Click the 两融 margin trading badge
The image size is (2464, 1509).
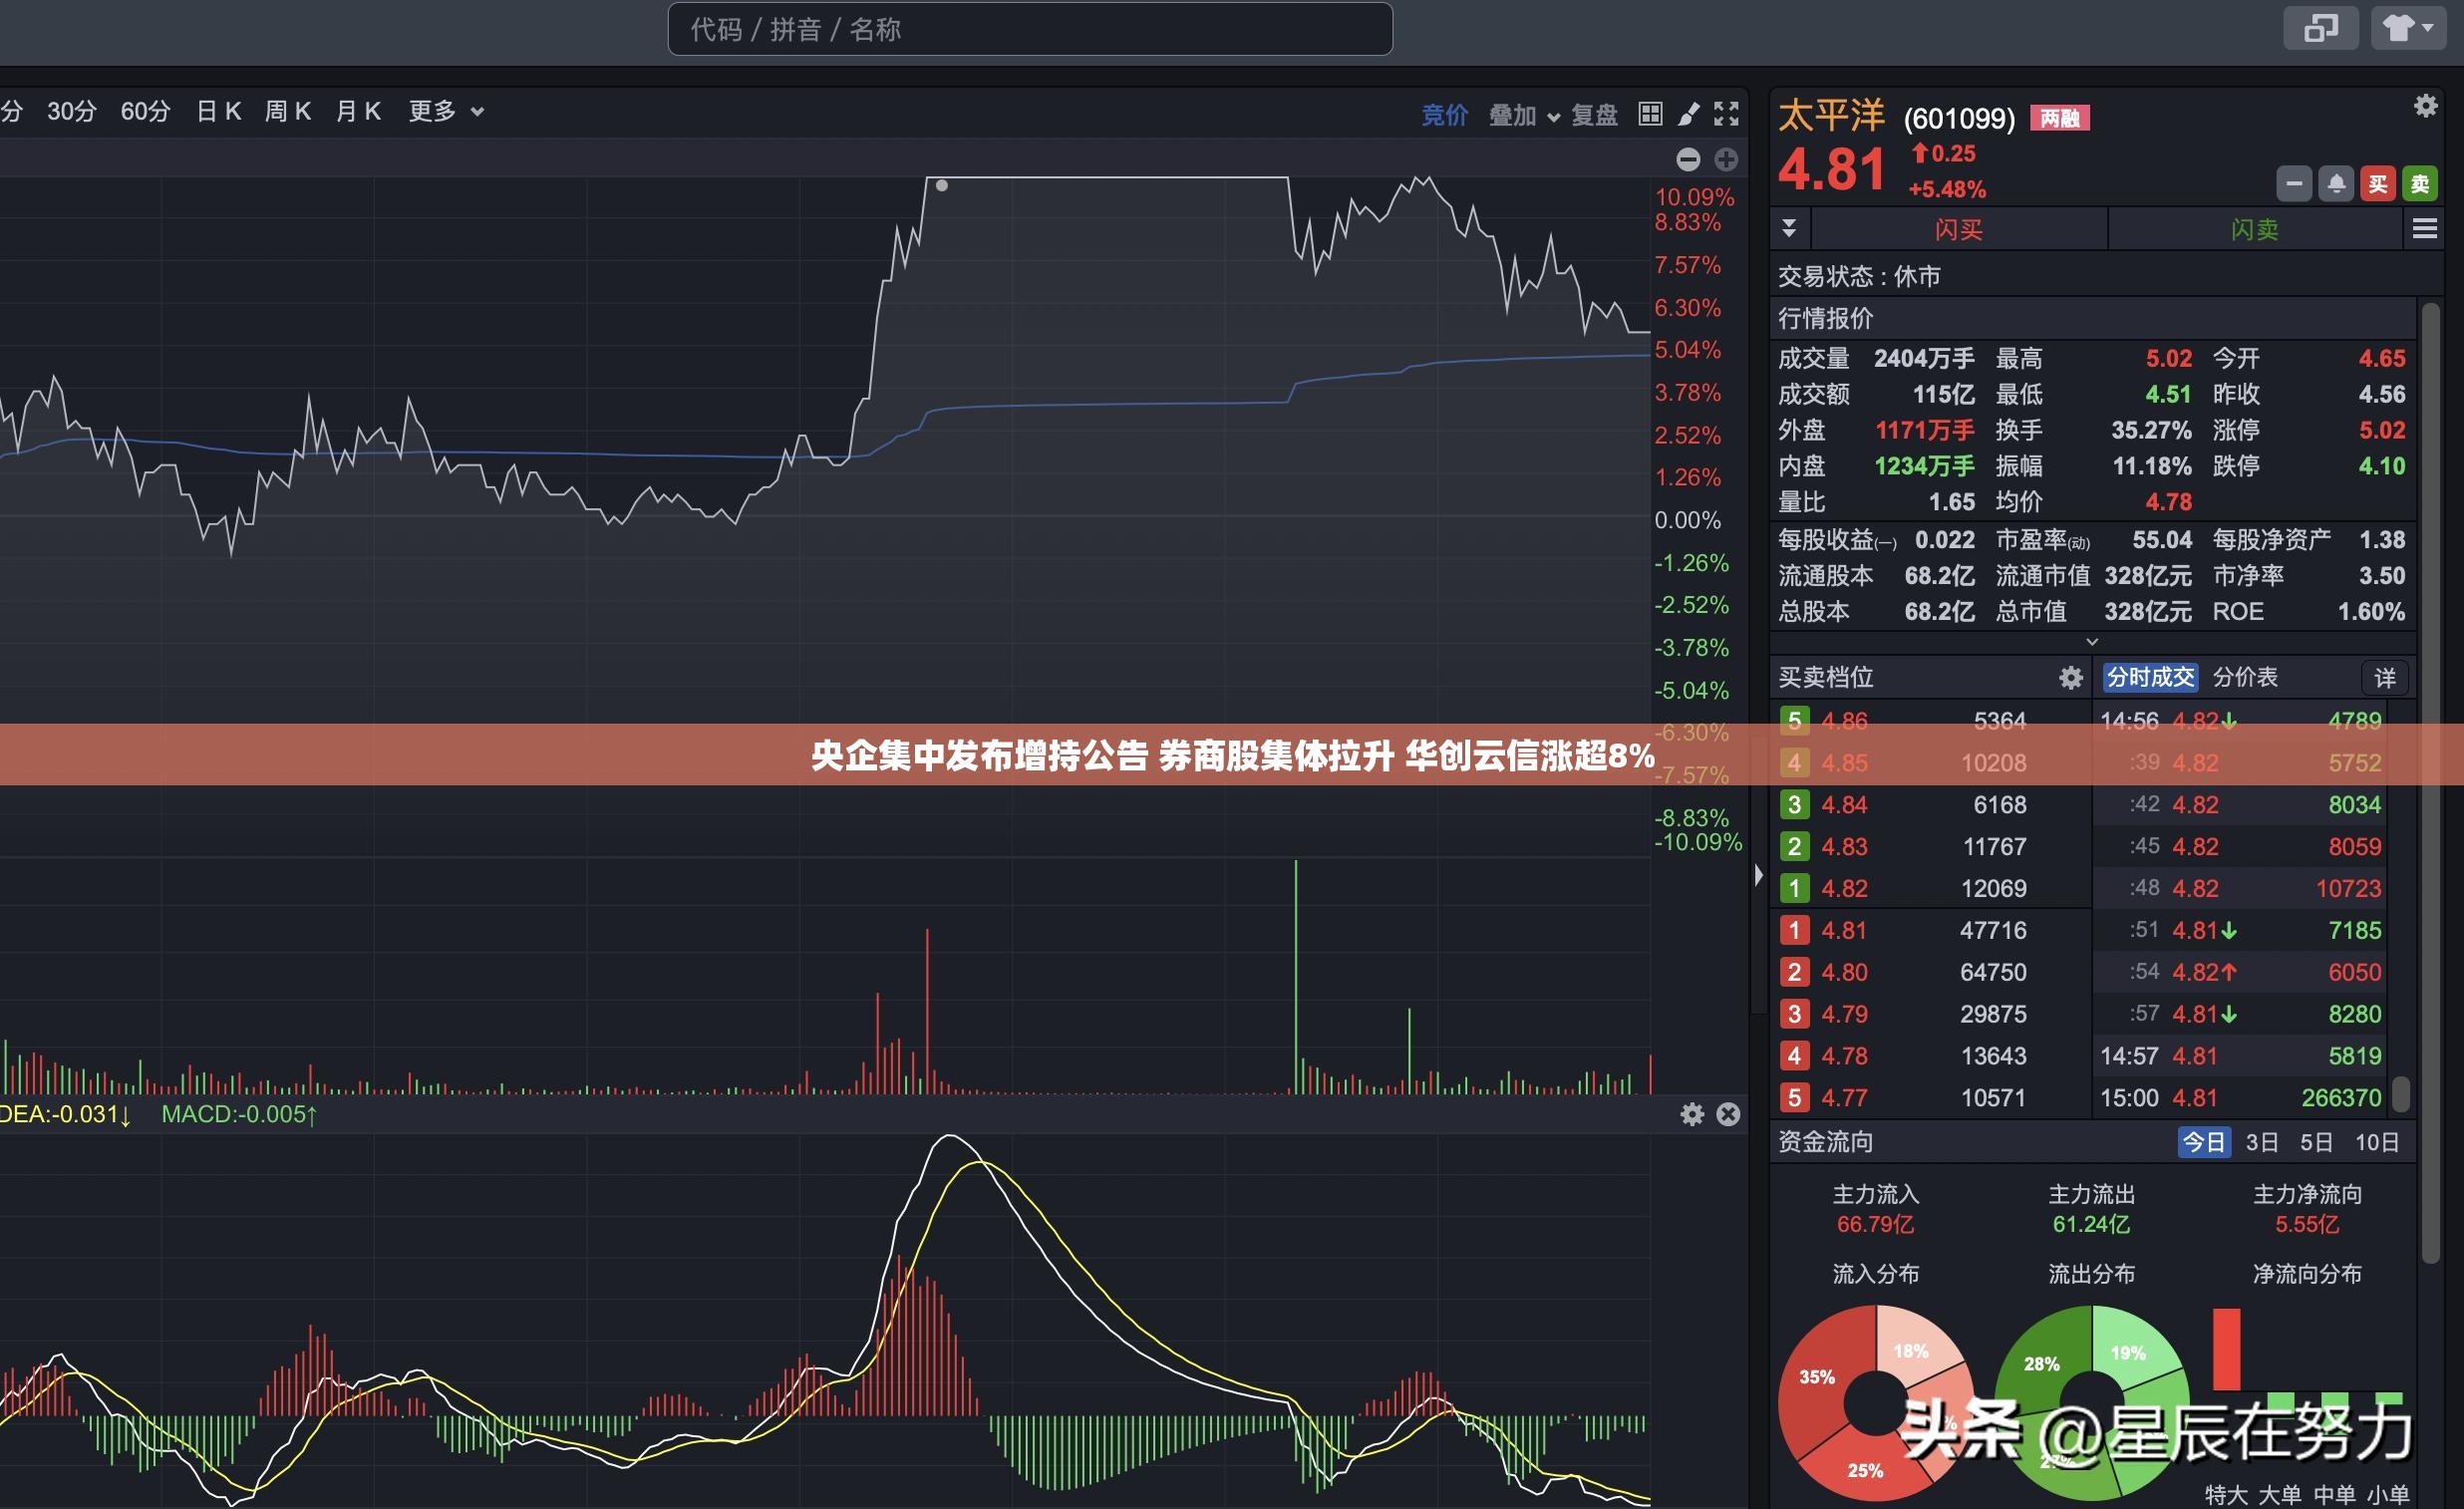(2059, 118)
